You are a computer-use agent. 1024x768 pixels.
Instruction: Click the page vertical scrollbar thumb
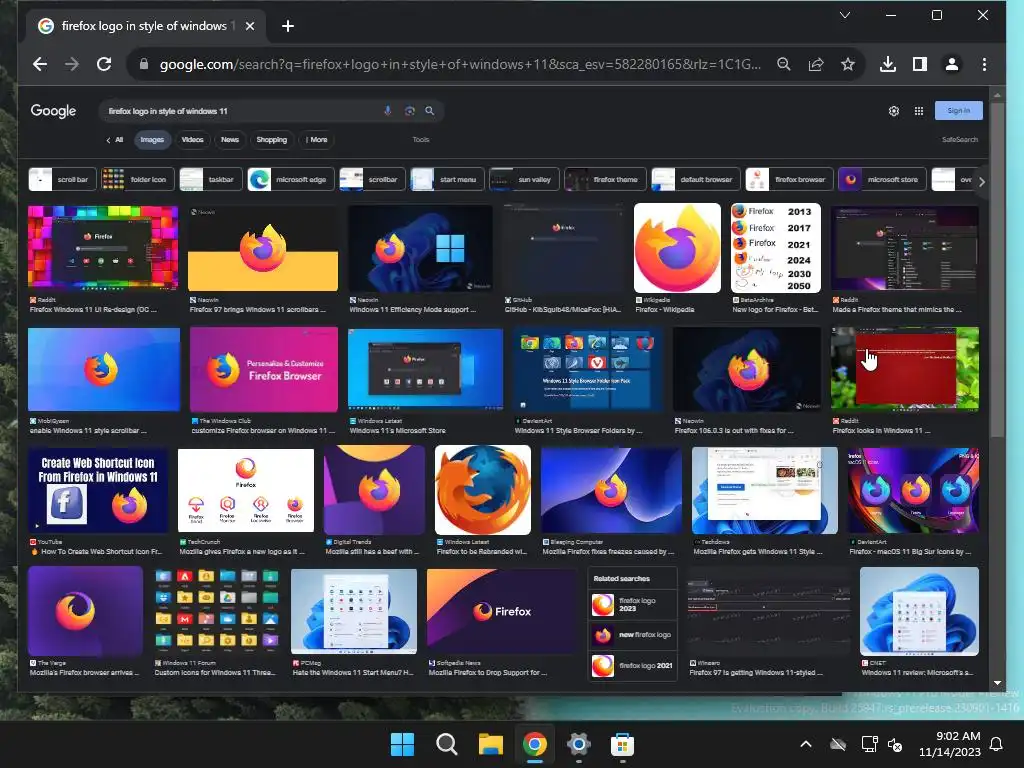pos(997,268)
